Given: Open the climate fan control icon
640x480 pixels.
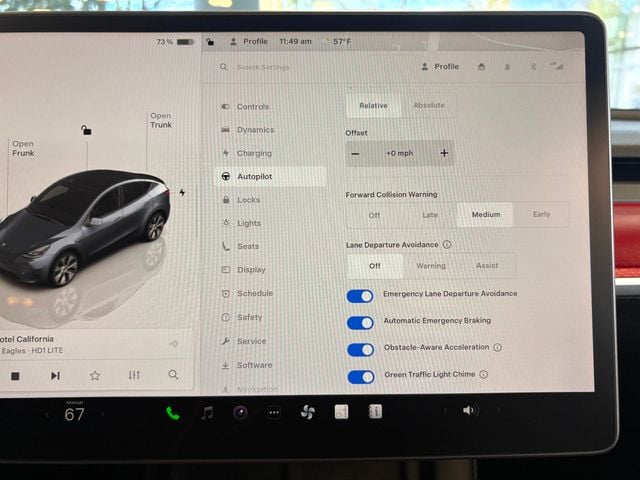Looking at the screenshot, I should (307, 412).
